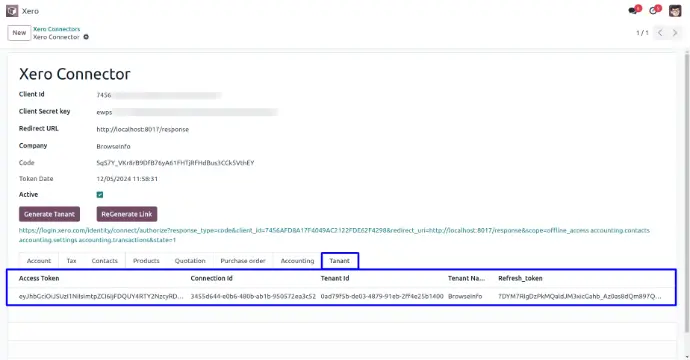Screen dimensions: 690x360
Task: Click the vertical scrollbar on right
Action: coord(687,192)
